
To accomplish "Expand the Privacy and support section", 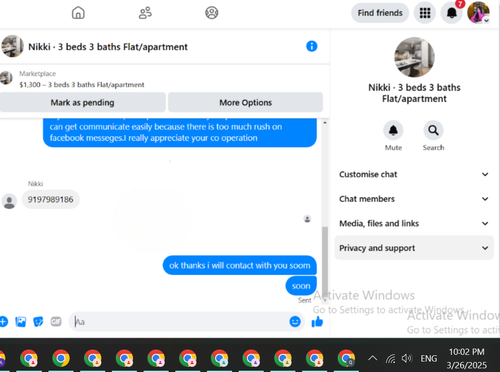I will pyautogui.click(x=414, y=248).
